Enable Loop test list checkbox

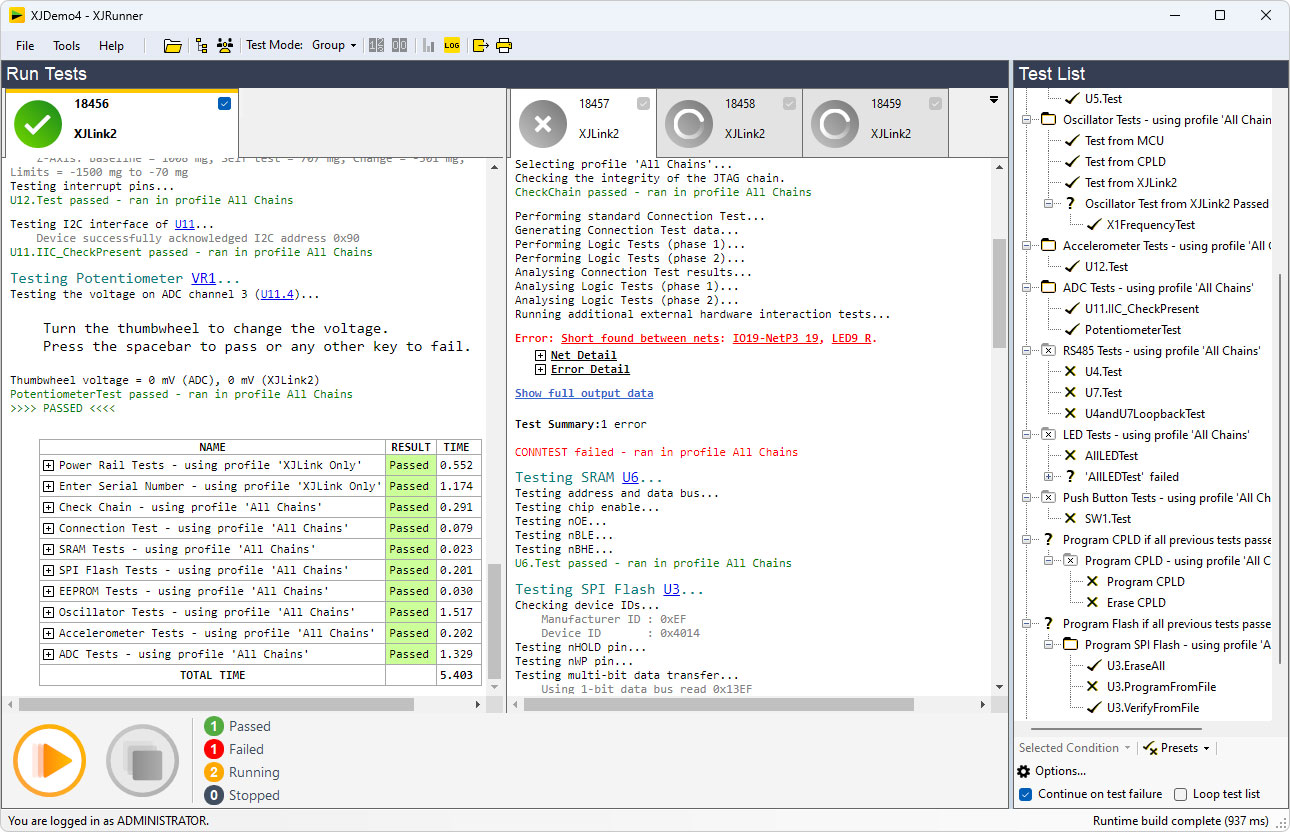1180,794
